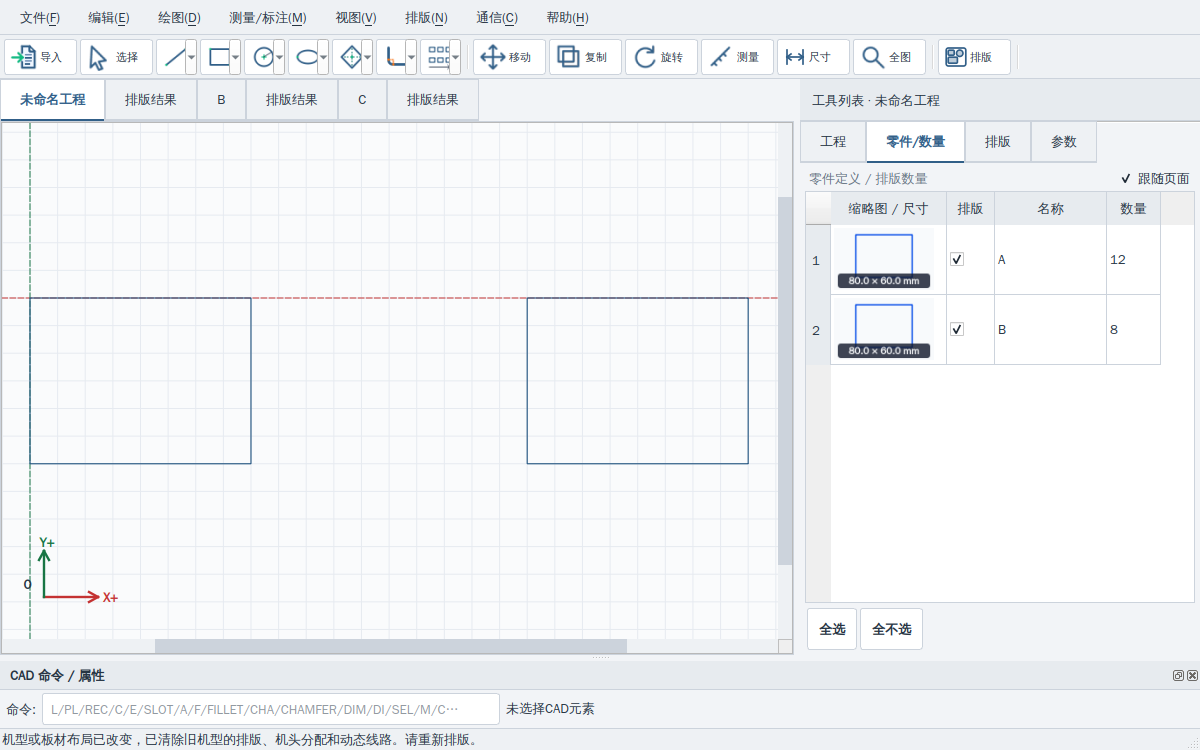Click the canvas horizontal scrollbar thumb
1200x750 pixels.
pyautogui.click(x=391, y=646)
